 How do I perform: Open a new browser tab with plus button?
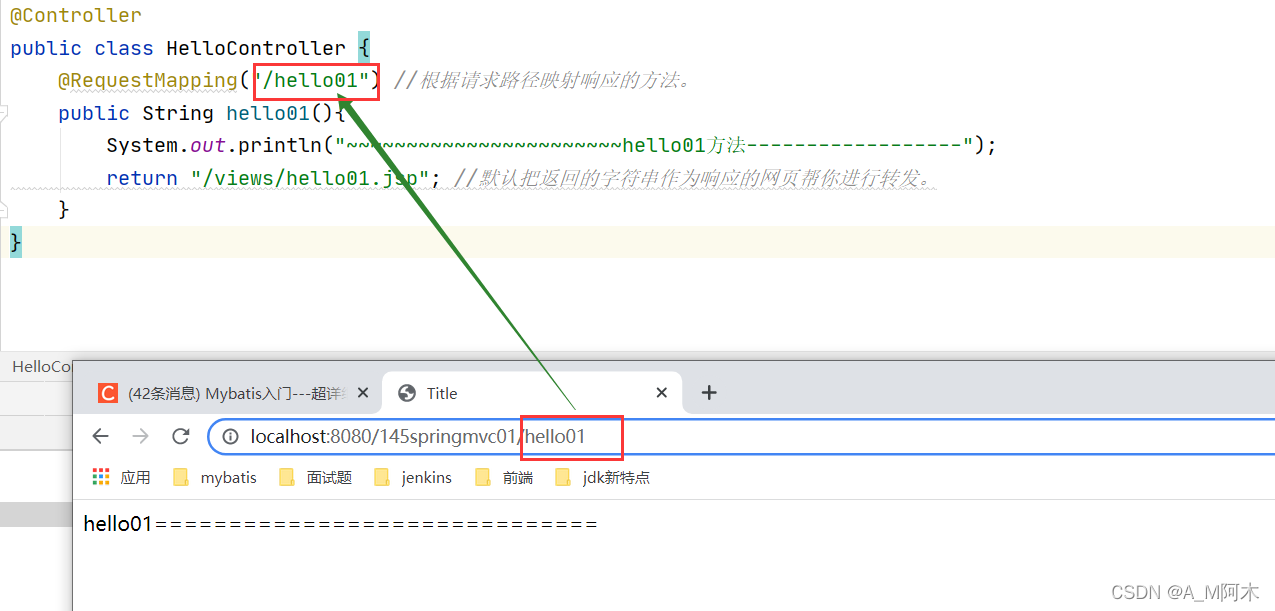[x=709, y=393]
